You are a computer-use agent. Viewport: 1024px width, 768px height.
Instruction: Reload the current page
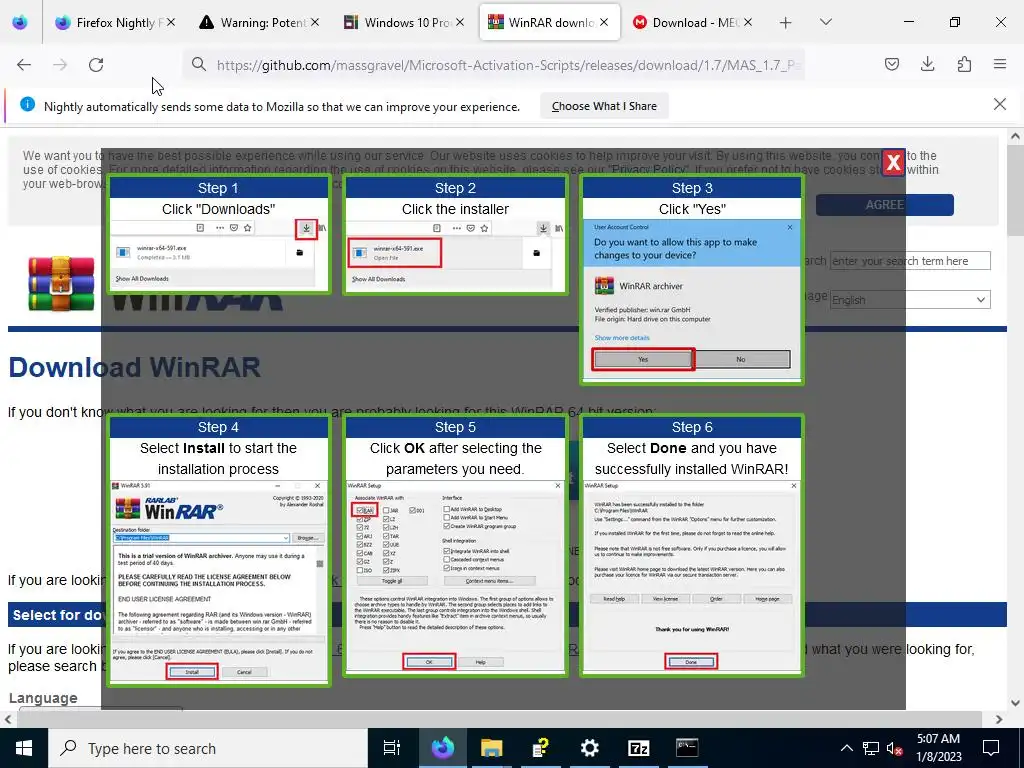[96, 65]
